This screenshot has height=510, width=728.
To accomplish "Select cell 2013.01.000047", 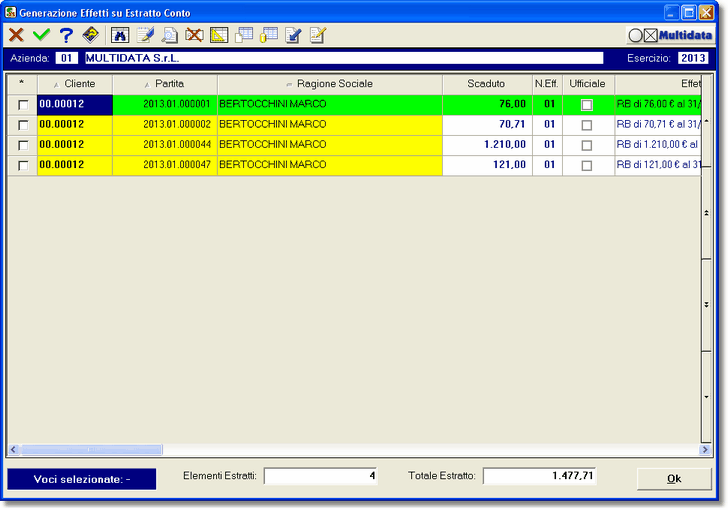I will pyautogui.click(x=165, y=165).
